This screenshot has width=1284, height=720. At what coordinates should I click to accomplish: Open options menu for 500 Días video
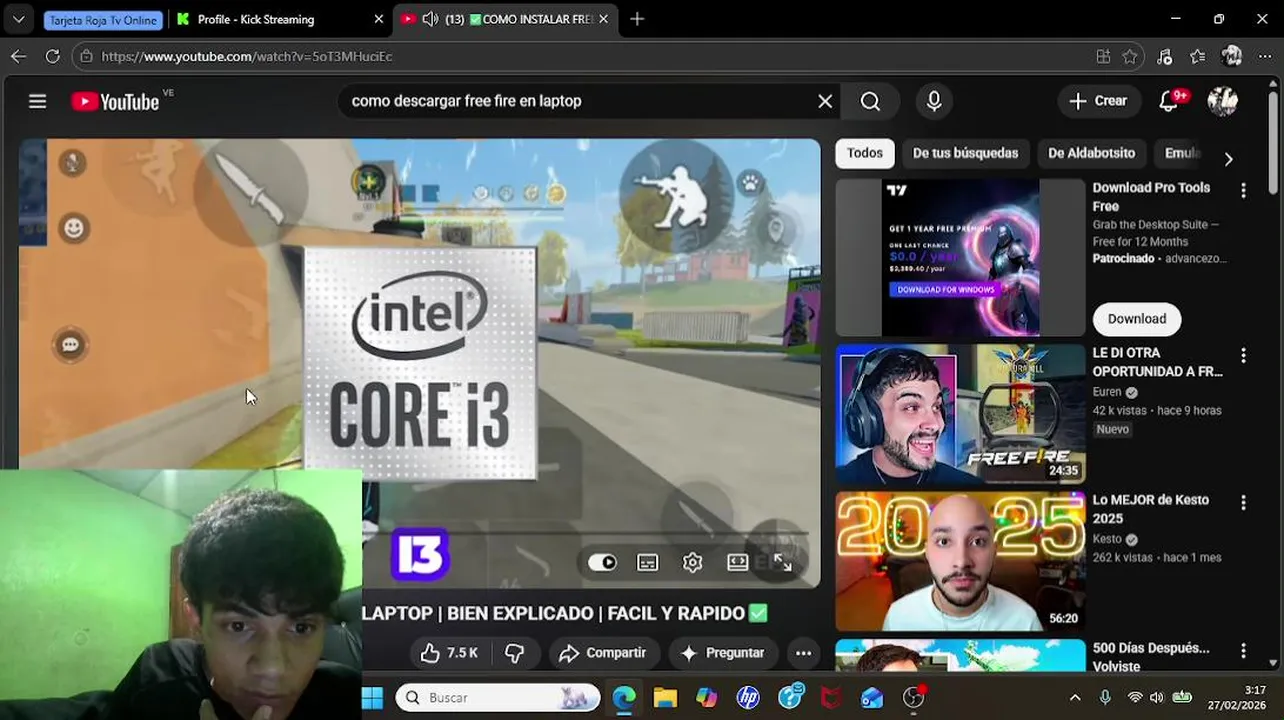click(1243, 650)
